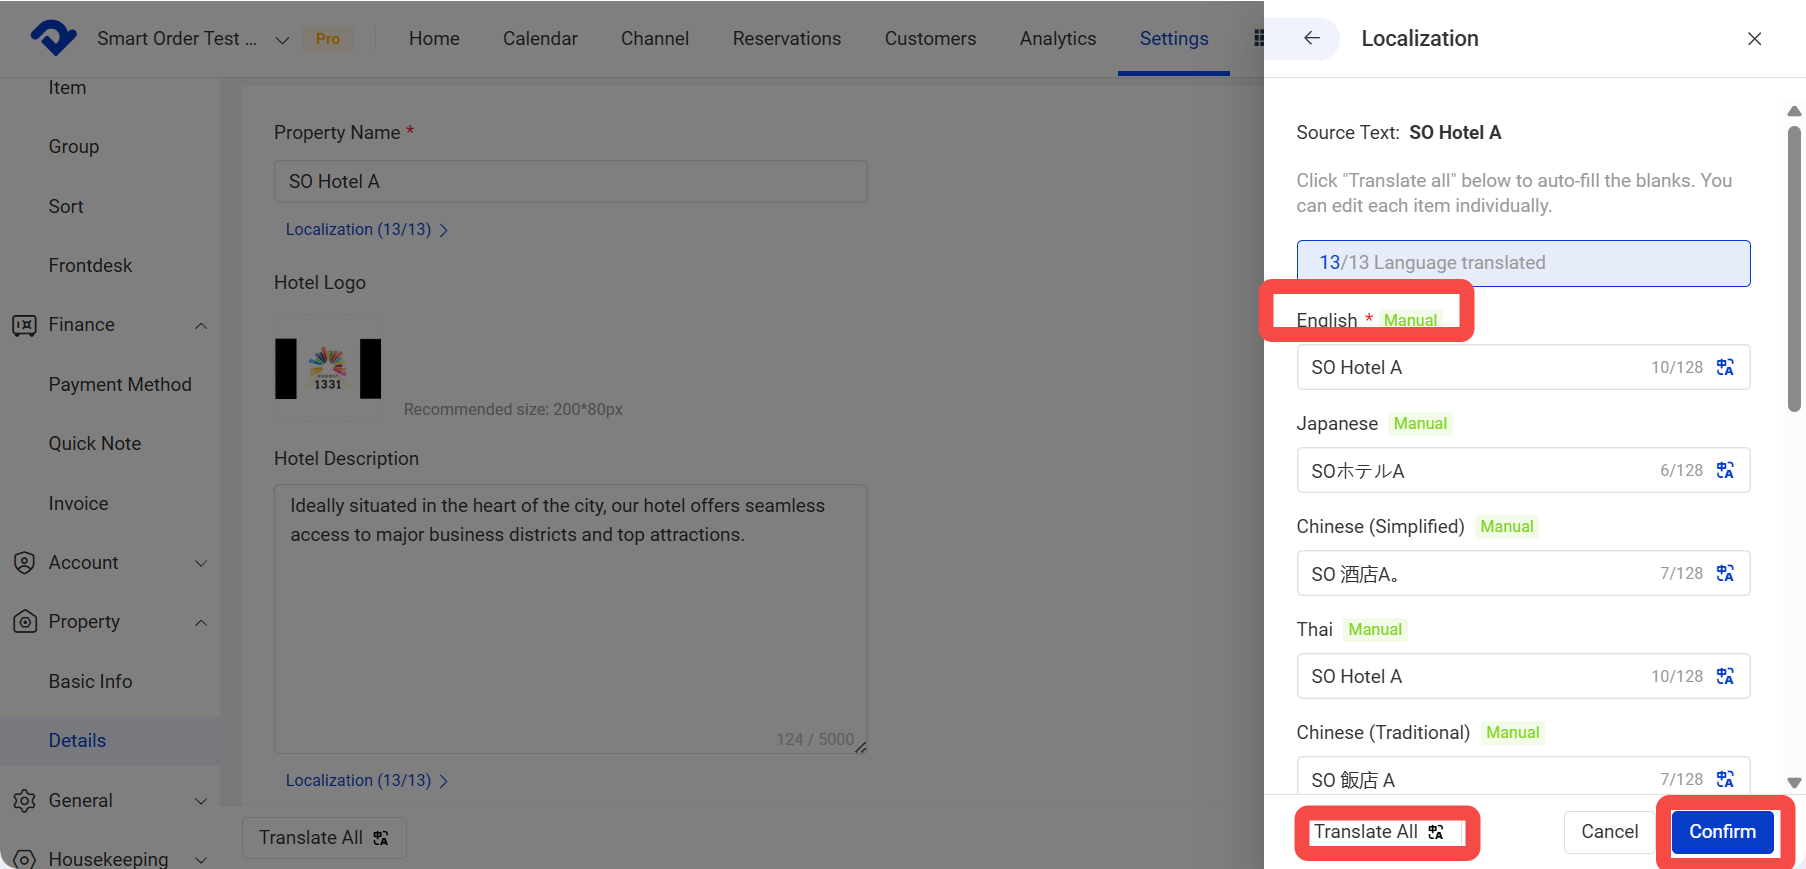Open the Smart Order Test property dropdown

tap(282, 40)
